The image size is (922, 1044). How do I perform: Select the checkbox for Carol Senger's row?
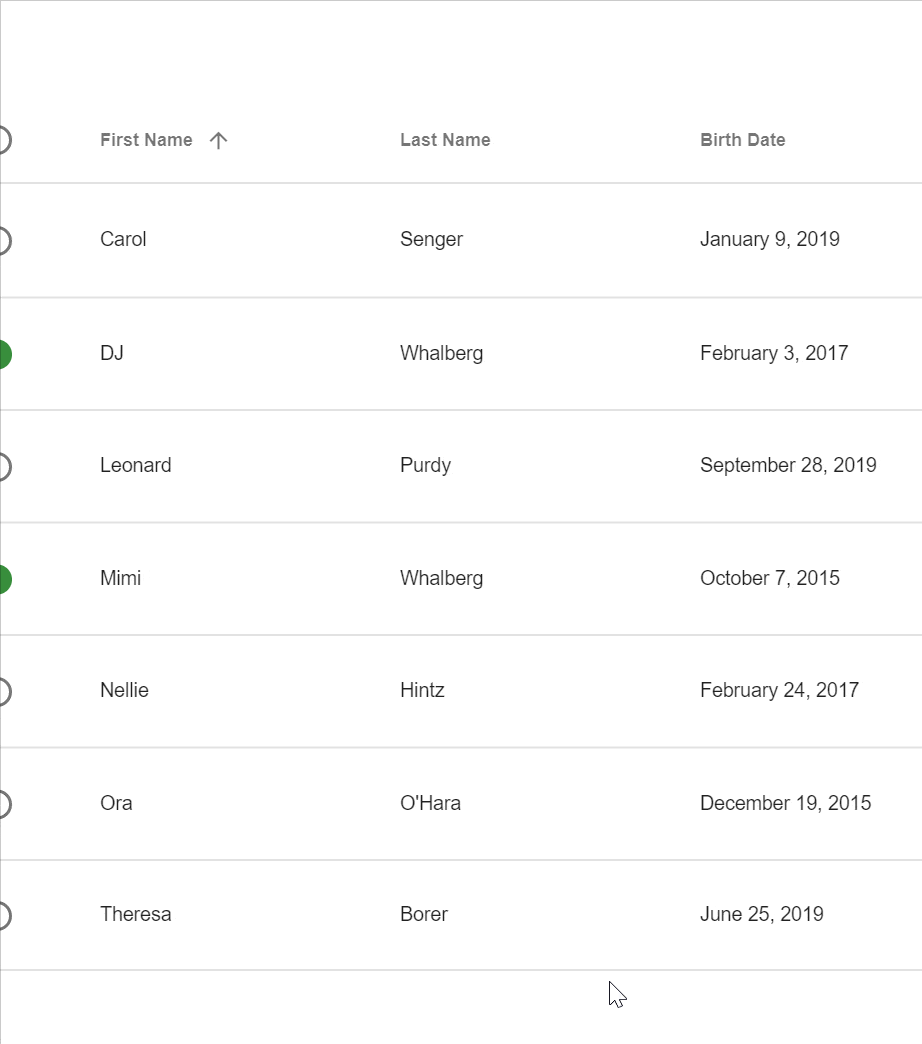point(4,240)
